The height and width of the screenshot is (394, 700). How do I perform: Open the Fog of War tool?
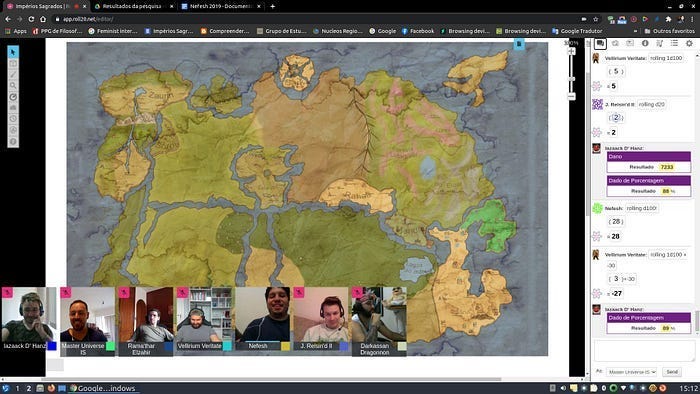click(13, 108)
